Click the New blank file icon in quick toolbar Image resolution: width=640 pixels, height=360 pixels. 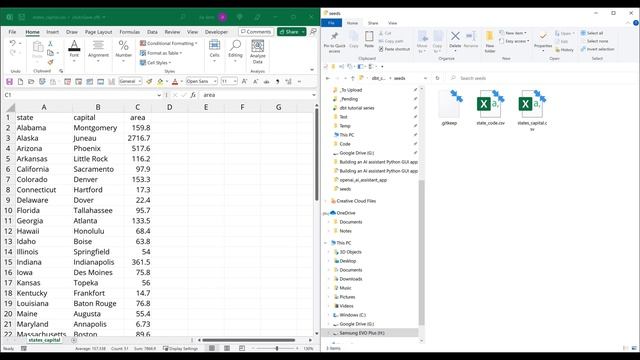(x=20, y=82)
